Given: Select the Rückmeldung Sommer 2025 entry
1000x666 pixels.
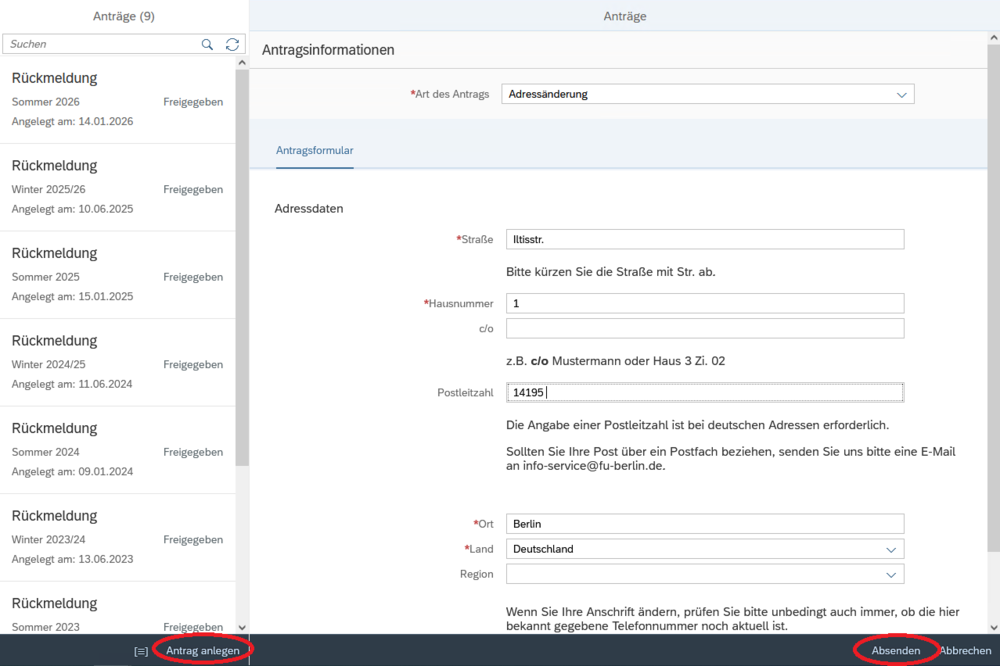Looking at the screenshot, I should pos(117,275).
